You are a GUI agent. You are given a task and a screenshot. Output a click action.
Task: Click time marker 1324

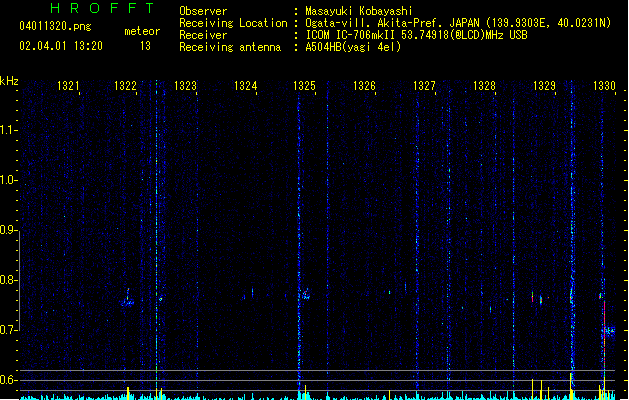[x=246, y=86]
